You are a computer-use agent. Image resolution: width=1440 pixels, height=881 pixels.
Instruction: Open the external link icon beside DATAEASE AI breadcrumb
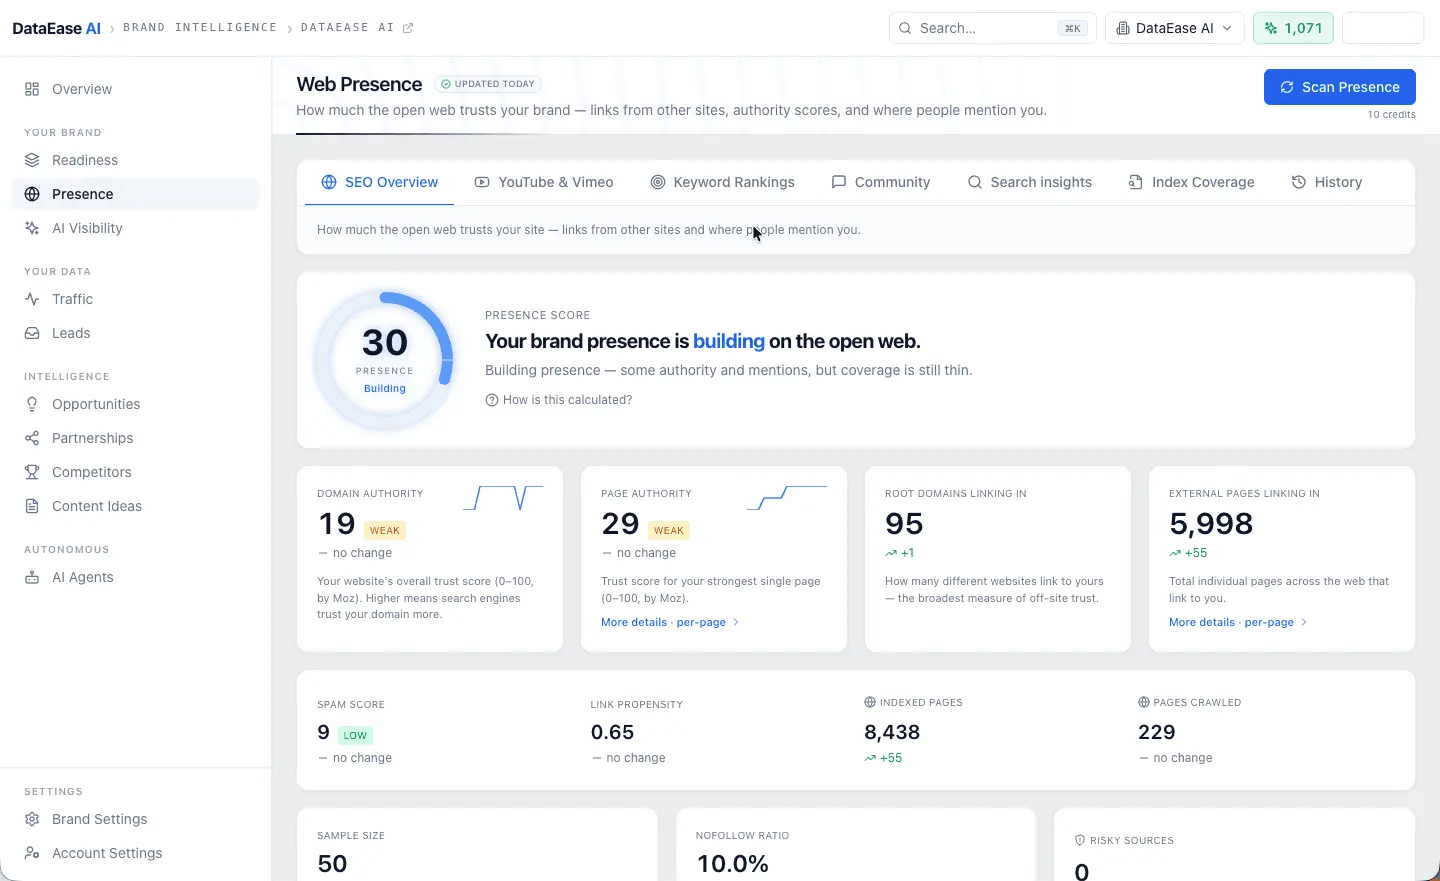[x=408, y=28]
